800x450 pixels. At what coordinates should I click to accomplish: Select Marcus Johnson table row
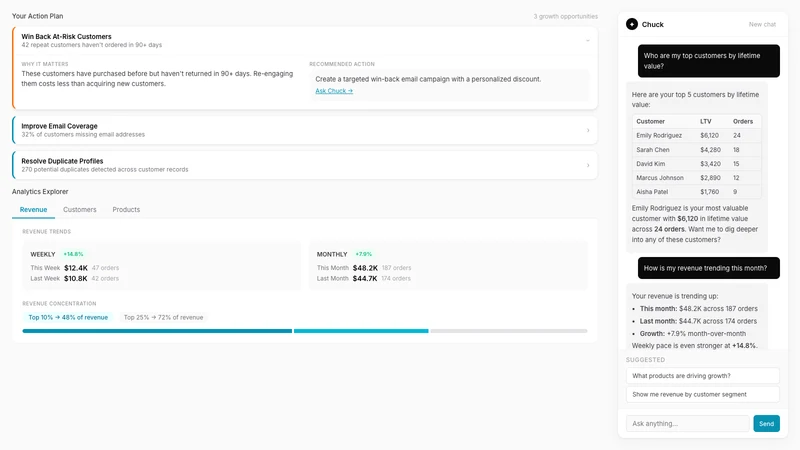696,178
